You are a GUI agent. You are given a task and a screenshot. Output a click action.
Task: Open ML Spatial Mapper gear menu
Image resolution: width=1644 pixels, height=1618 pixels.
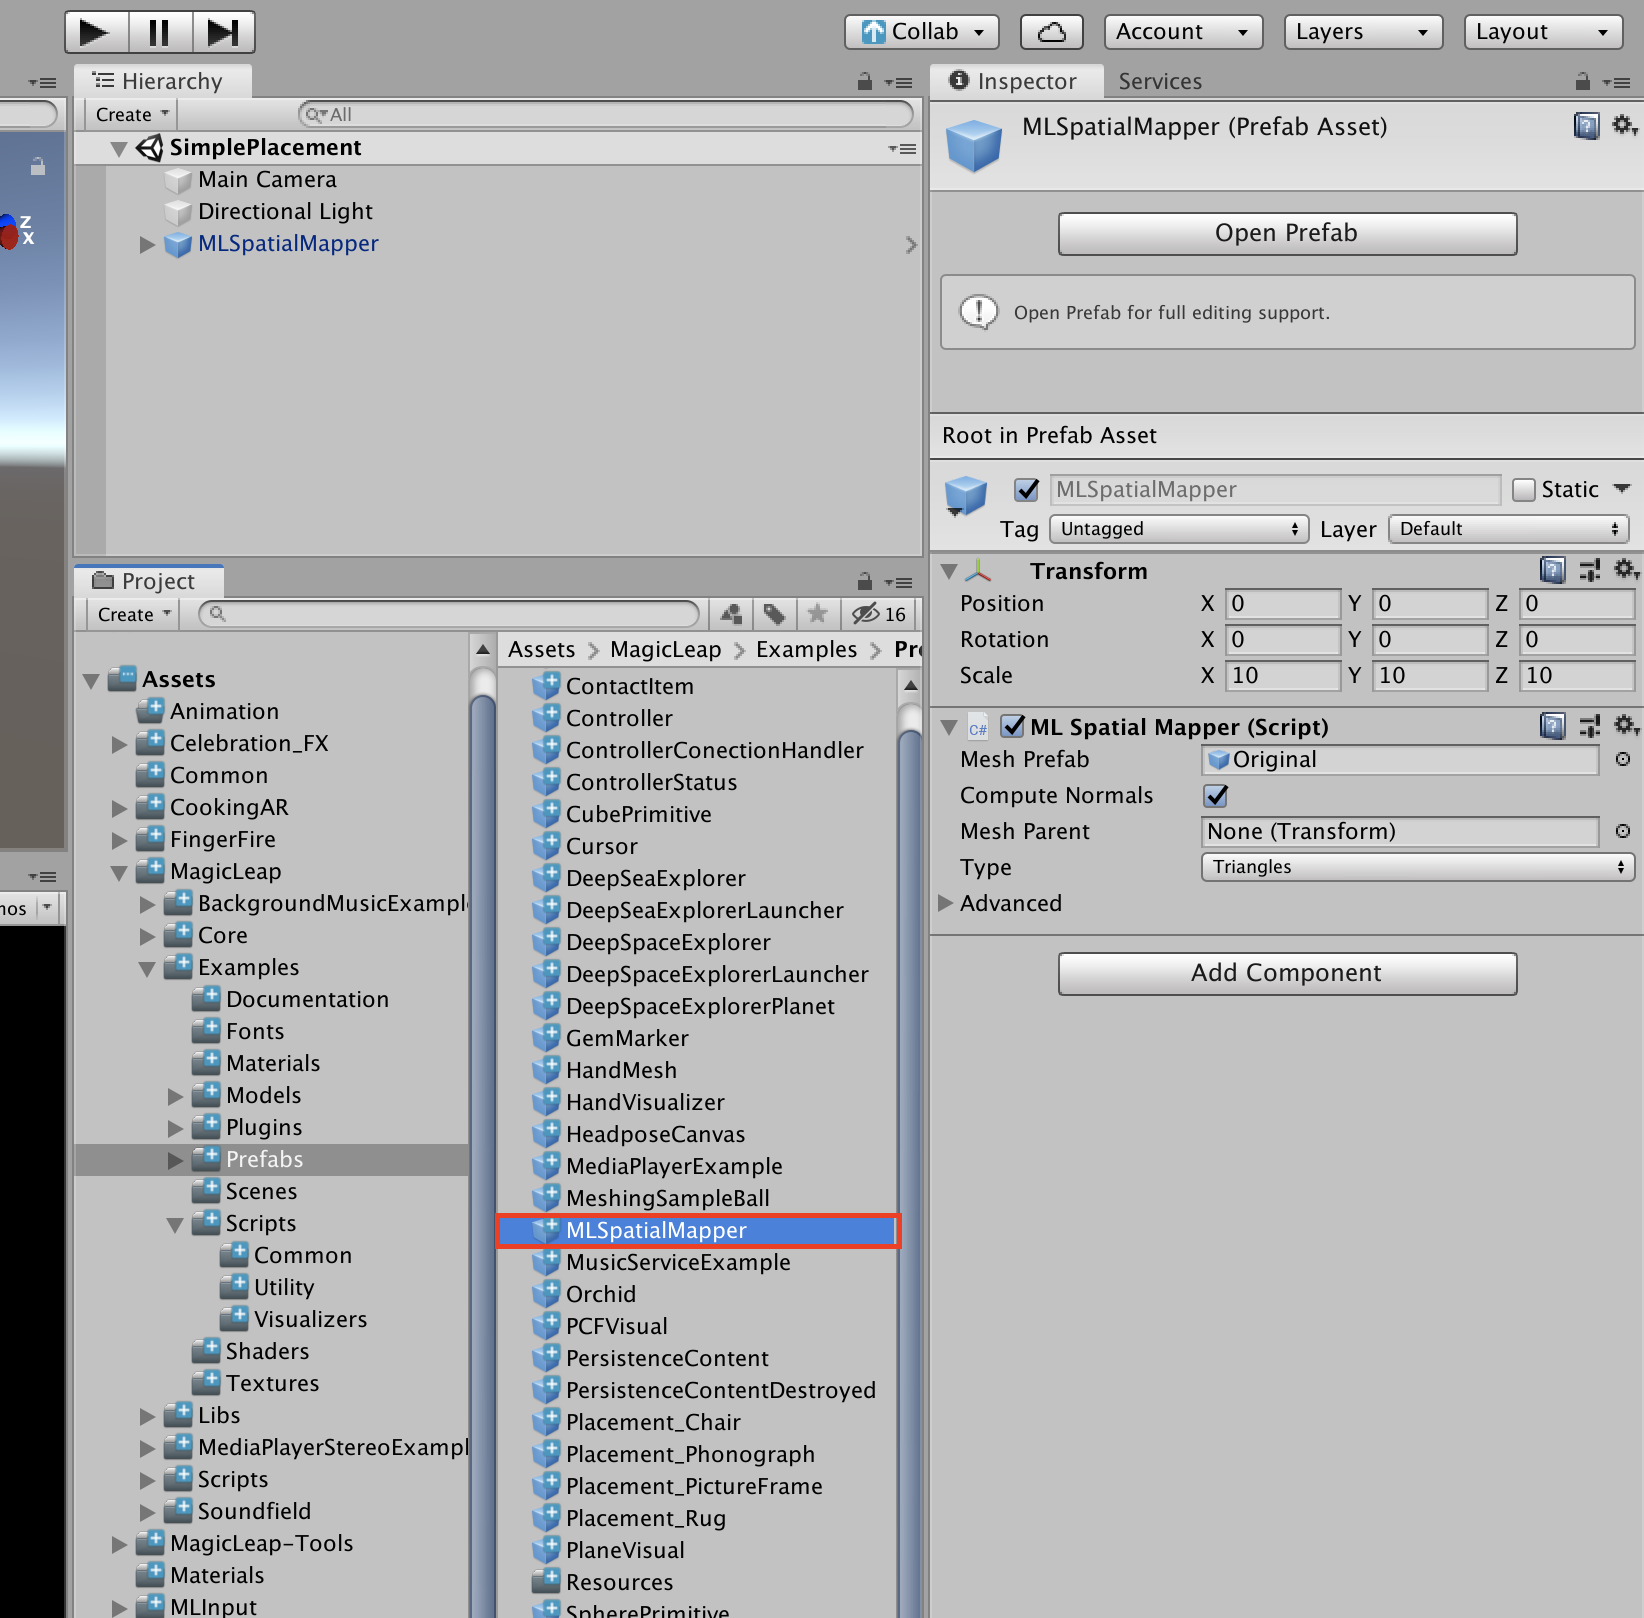tap(1625, 725)
